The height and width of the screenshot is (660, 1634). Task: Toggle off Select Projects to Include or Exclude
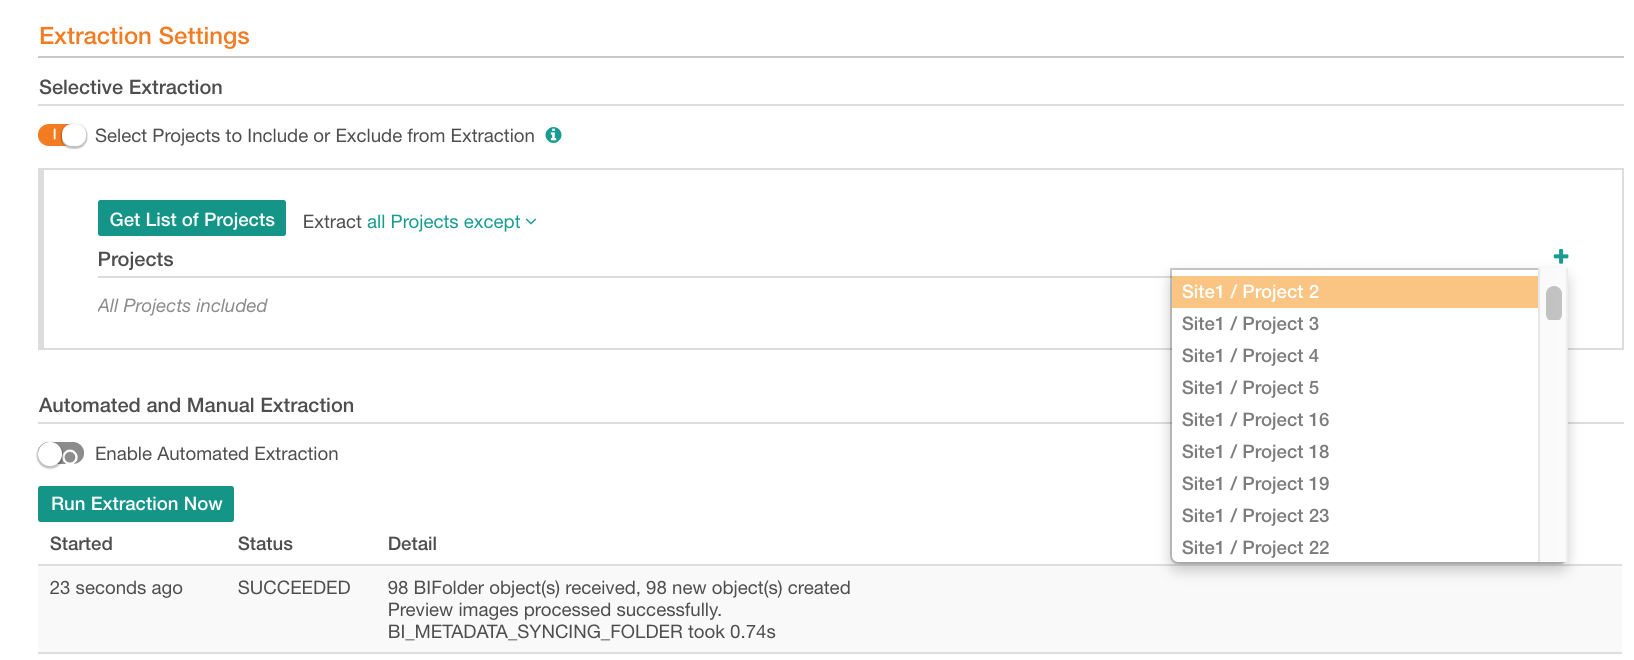click(x=62, y=135)
